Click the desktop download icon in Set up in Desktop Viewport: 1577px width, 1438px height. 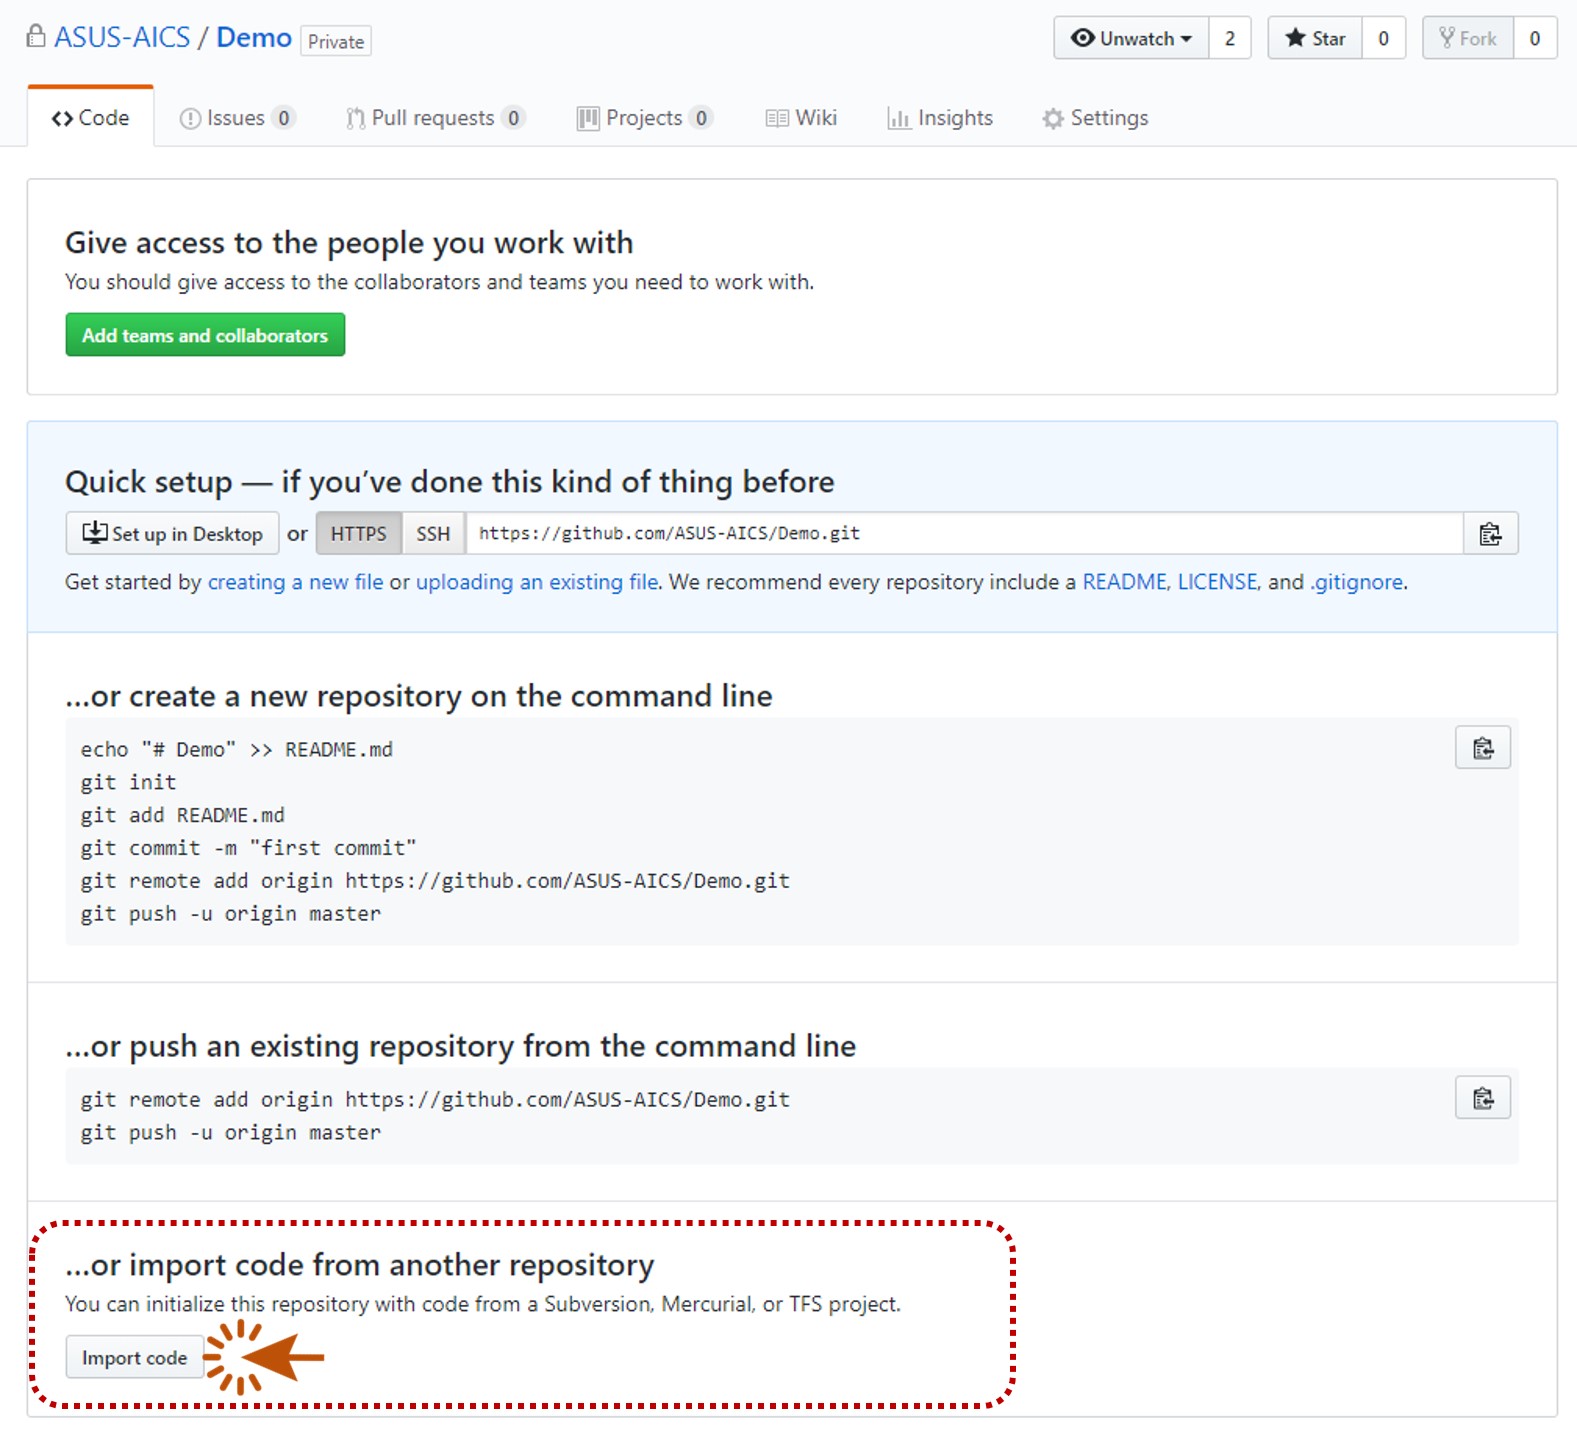[95, 532]
